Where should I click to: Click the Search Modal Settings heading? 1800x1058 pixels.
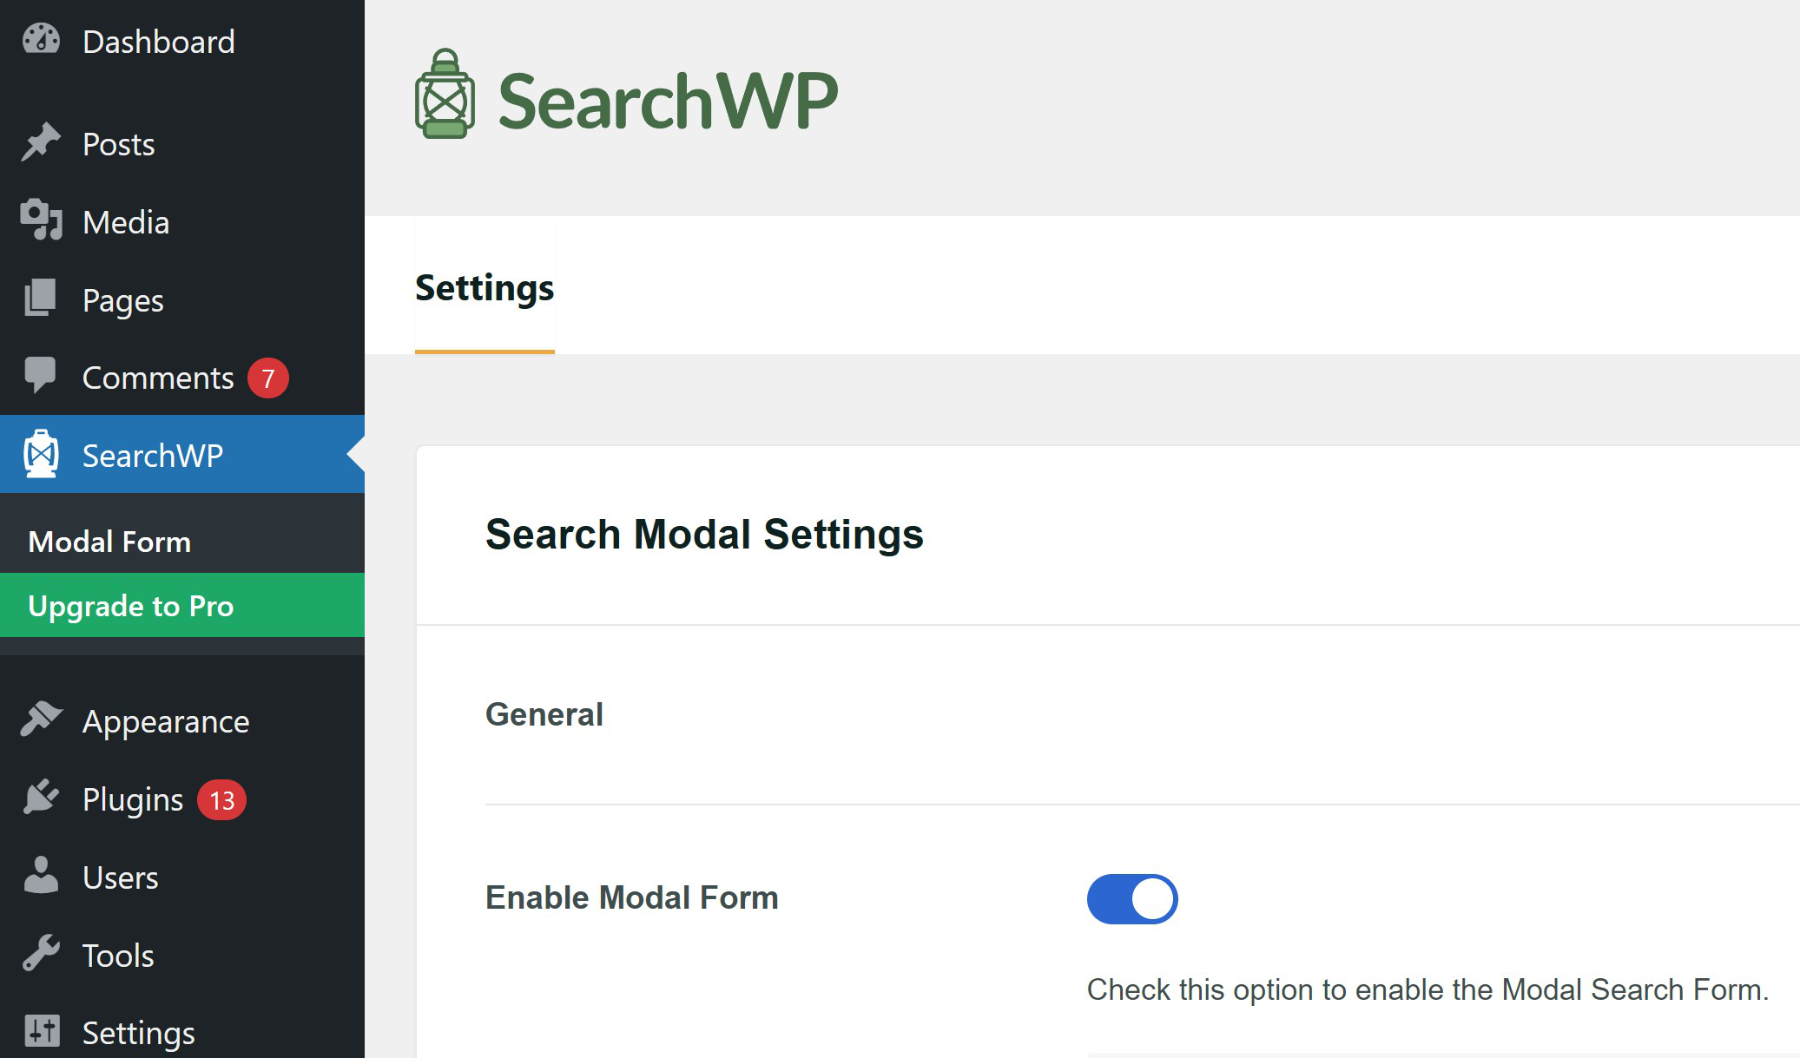[x=704, y=533]
